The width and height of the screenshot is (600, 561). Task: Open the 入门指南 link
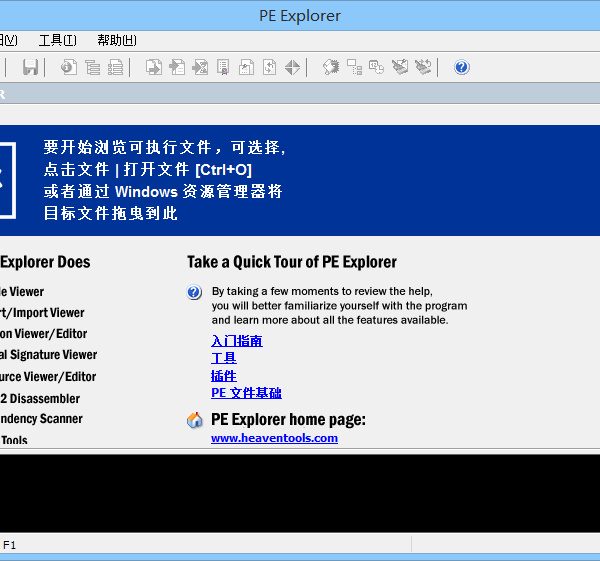pyautogui.click(x=237, y=341)
